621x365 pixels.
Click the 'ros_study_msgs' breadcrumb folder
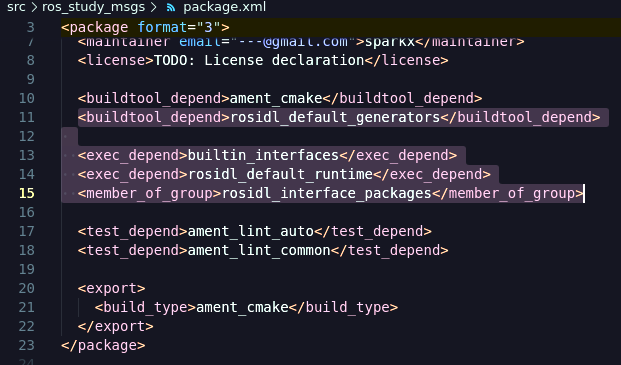tap(94, 7)
